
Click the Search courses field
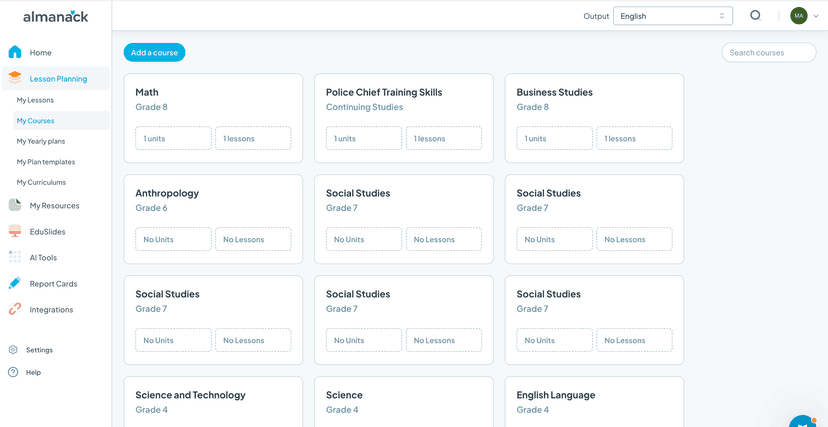coord(768,52)
